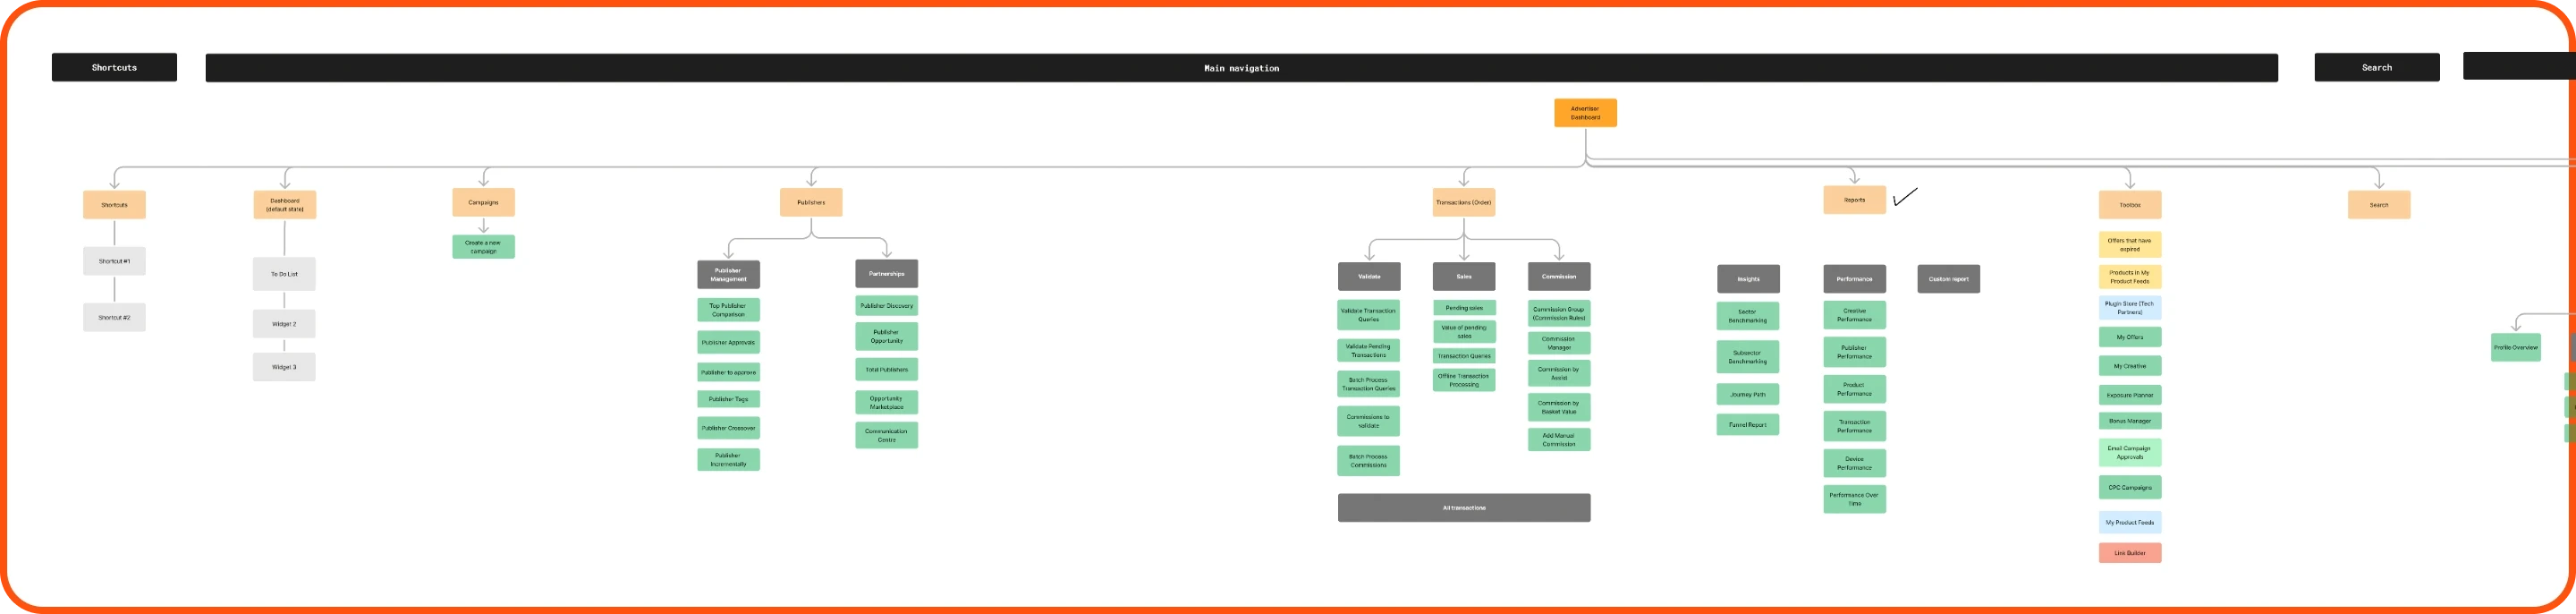Click the Add Manual Commission node
The width and height of the screenshot is (2576, 614).
tap(1559, 440)
